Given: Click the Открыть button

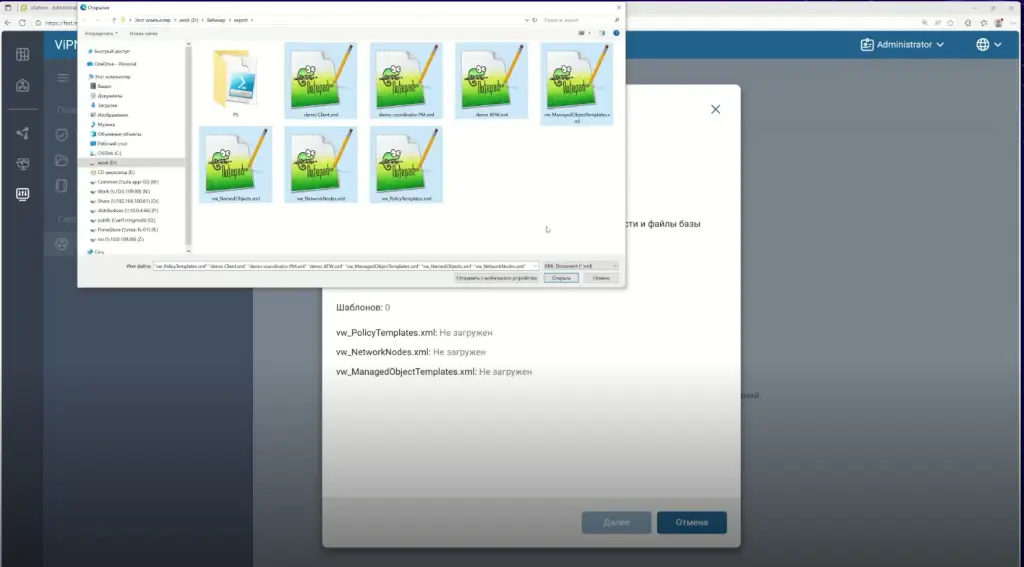Looking at the screenshot, I should [x=561, y=278].
